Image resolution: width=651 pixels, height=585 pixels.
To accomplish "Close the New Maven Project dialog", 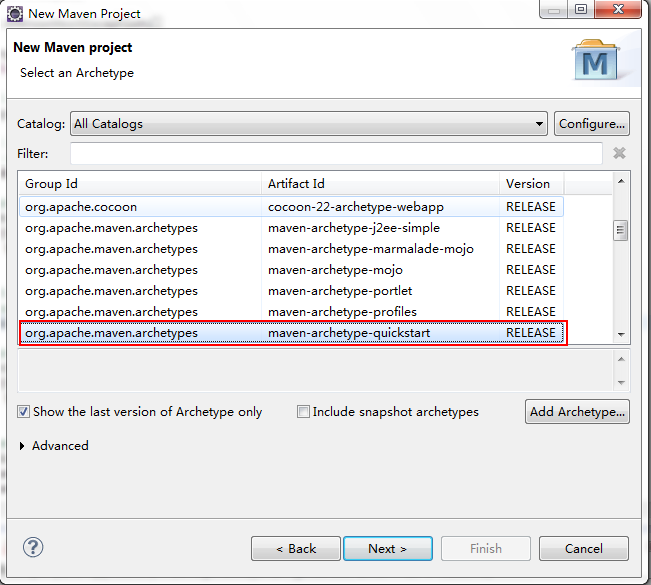I will pos(618,10).
